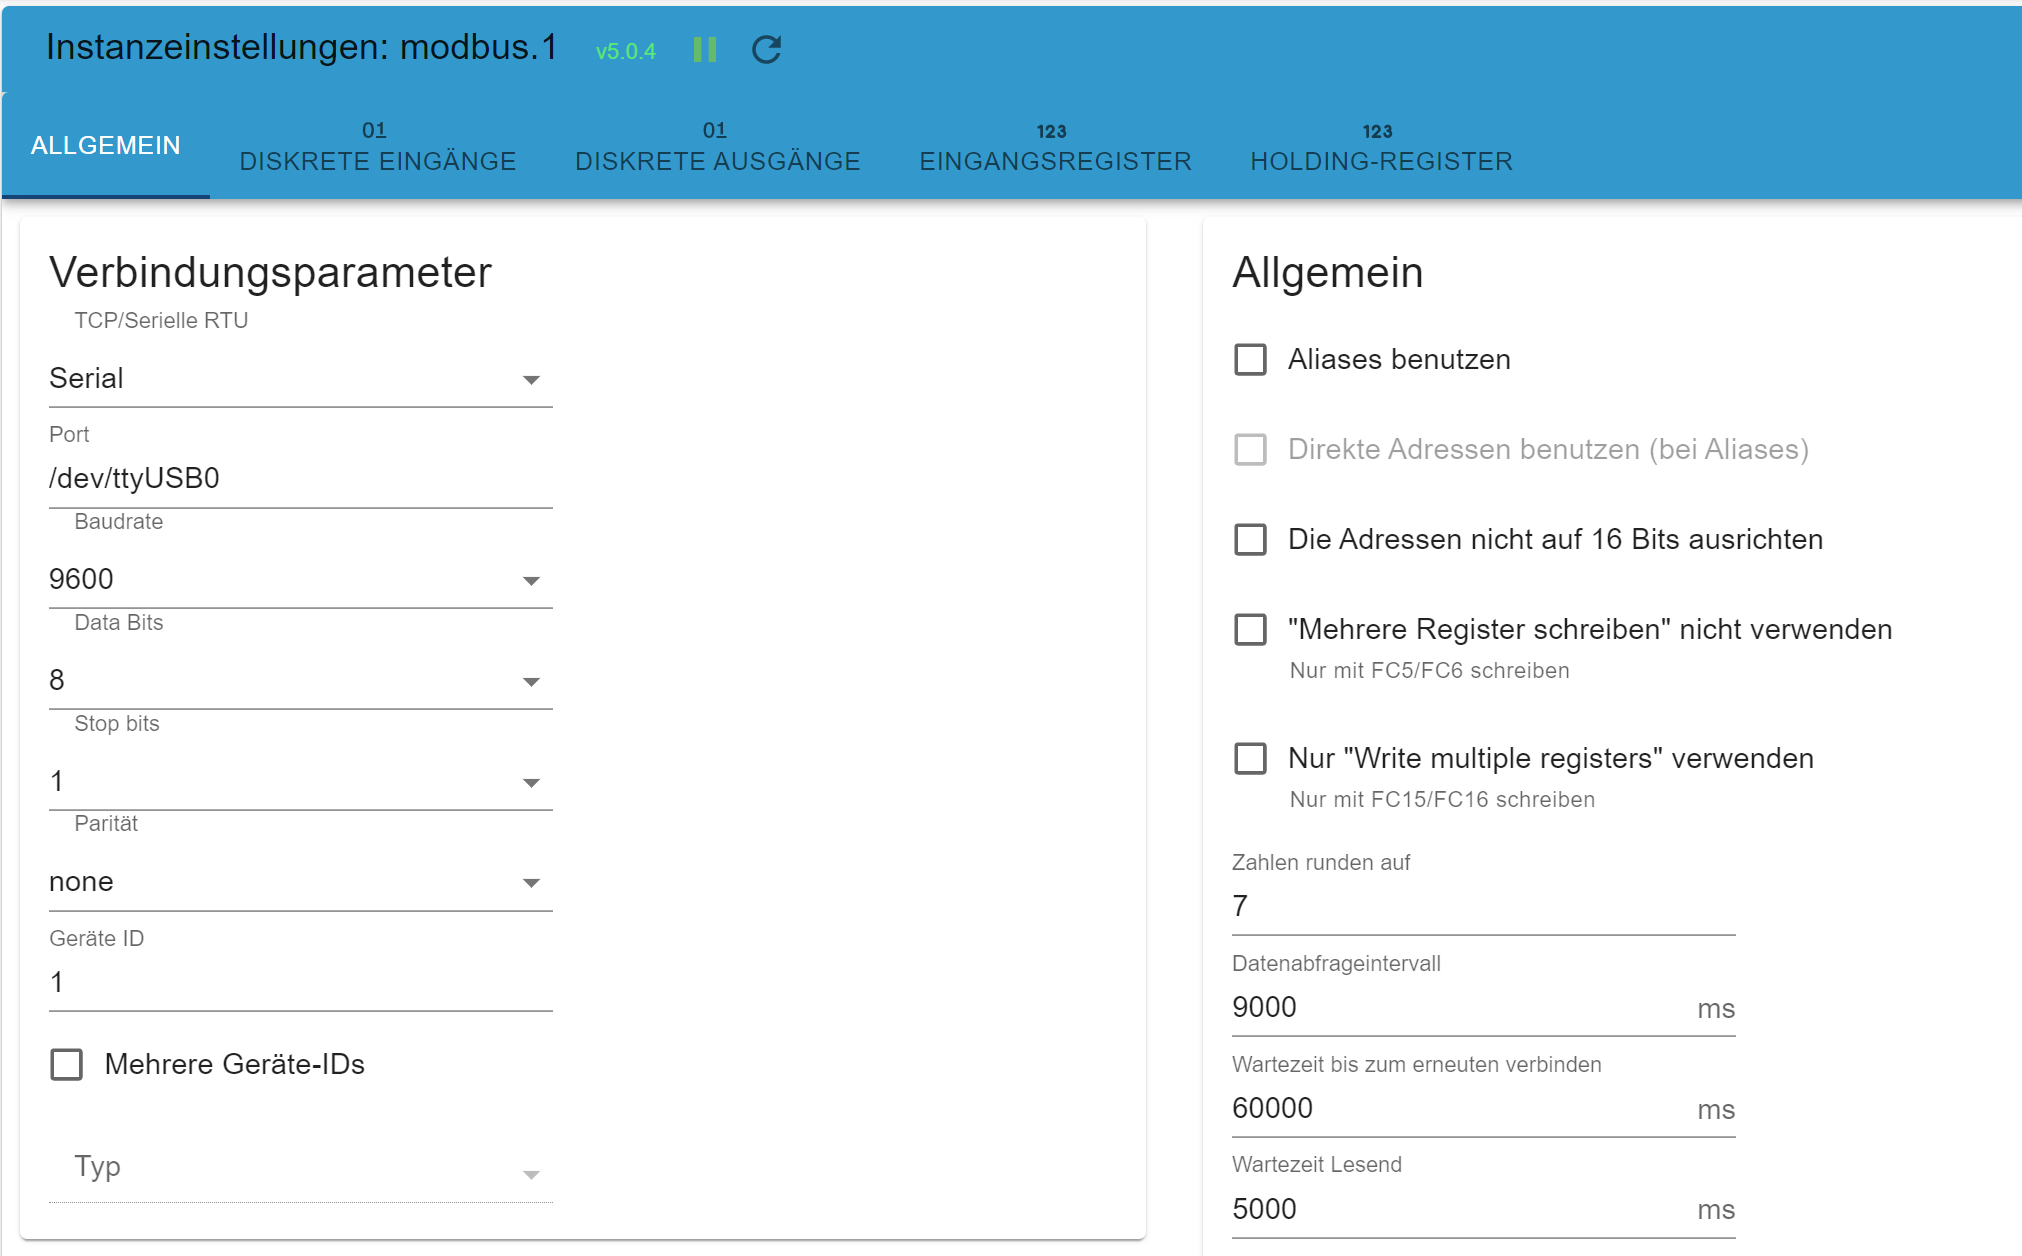Screen dimensions: 2022x1256
Task: Expand the Baudrate dropdown
Action: 300,580
